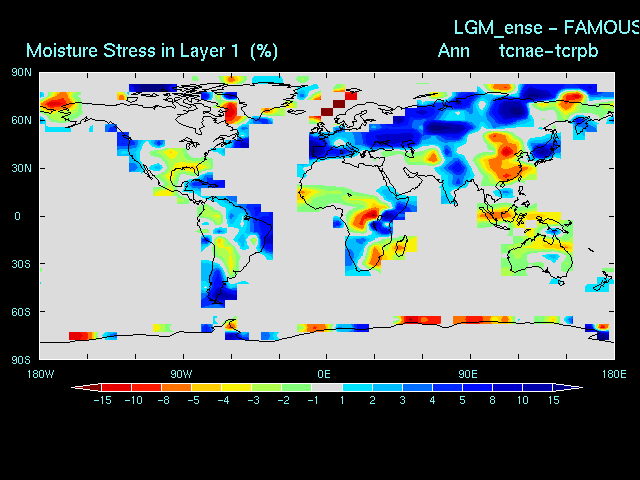This screenshot has height=480, width=640.
Task: Click the 90E longitude axis label
Action: (x=467, y=373)
